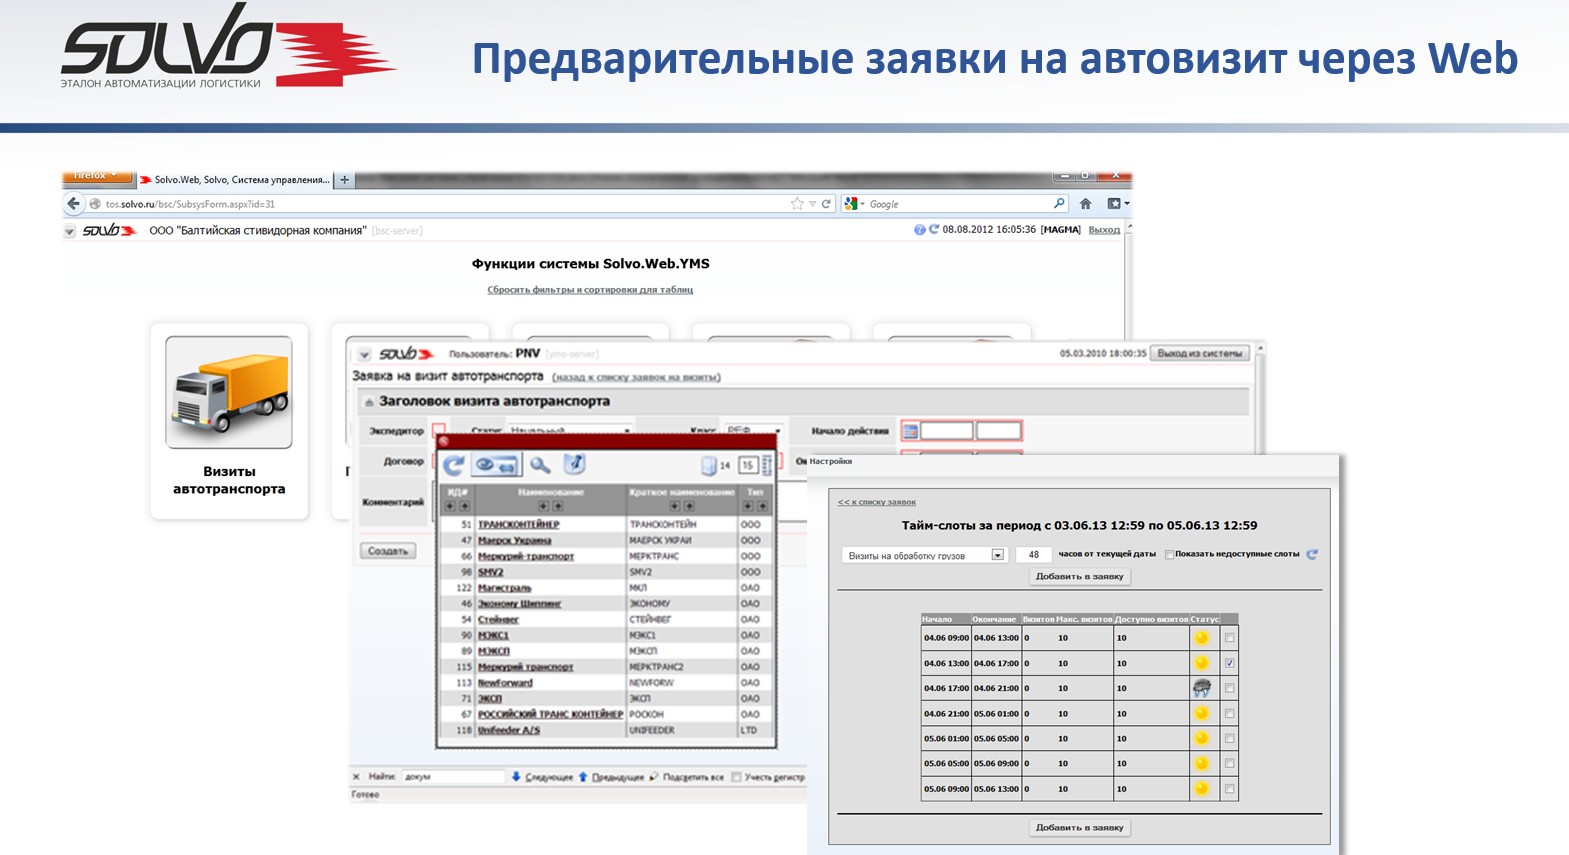
Task: Click Выход из системы button
Action: [x=1199, y=353]
